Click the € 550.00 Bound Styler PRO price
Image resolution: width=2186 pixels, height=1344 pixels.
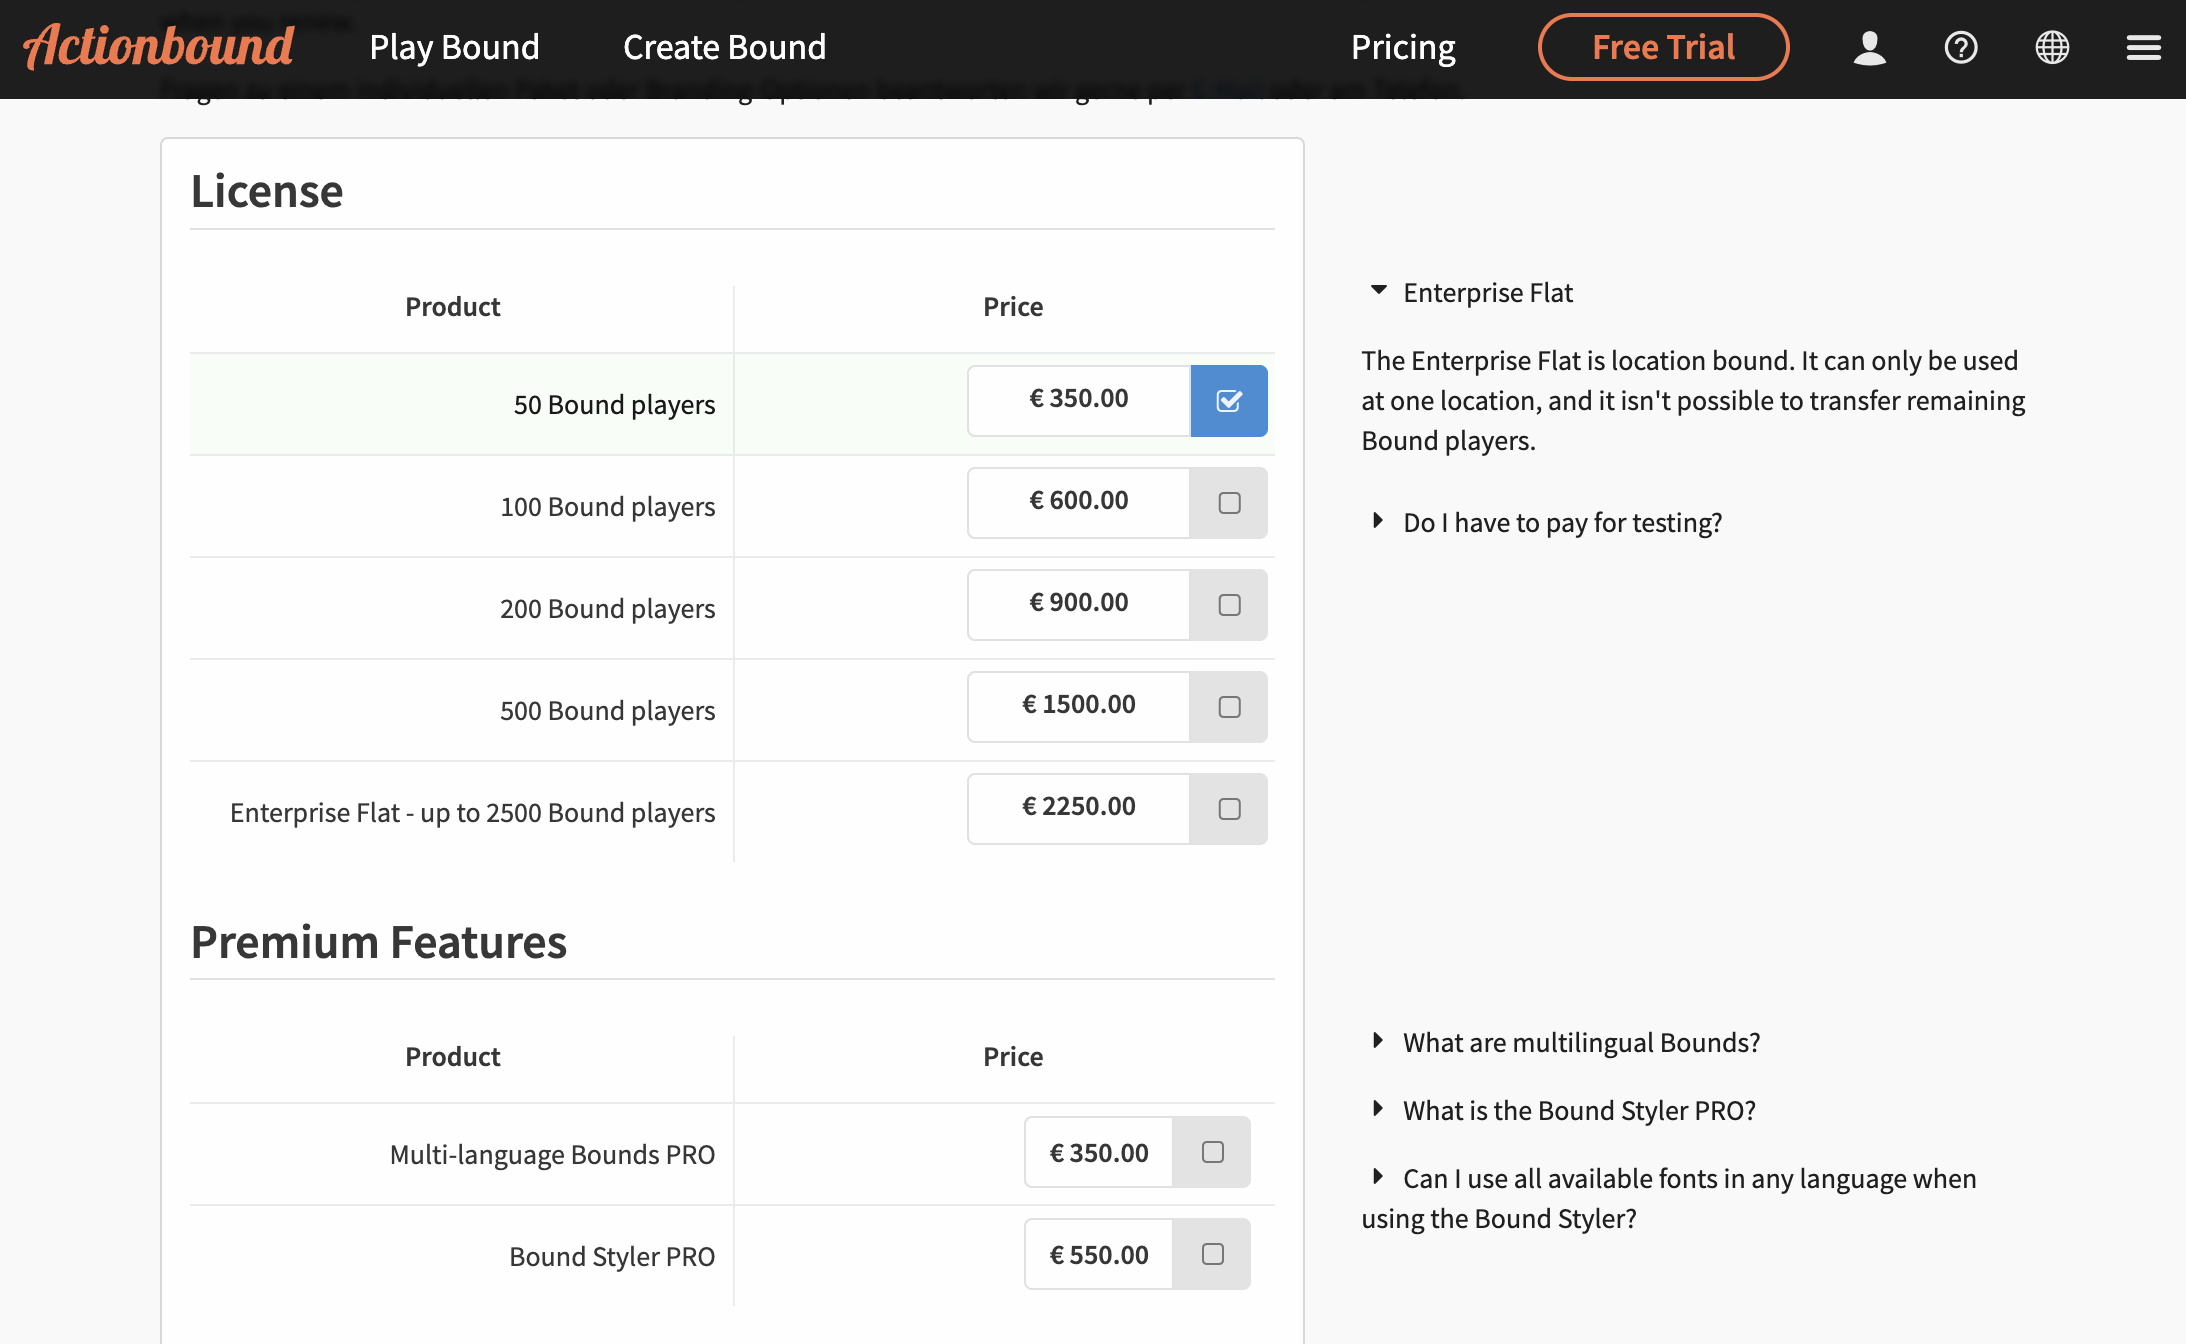(1099, 1256)
